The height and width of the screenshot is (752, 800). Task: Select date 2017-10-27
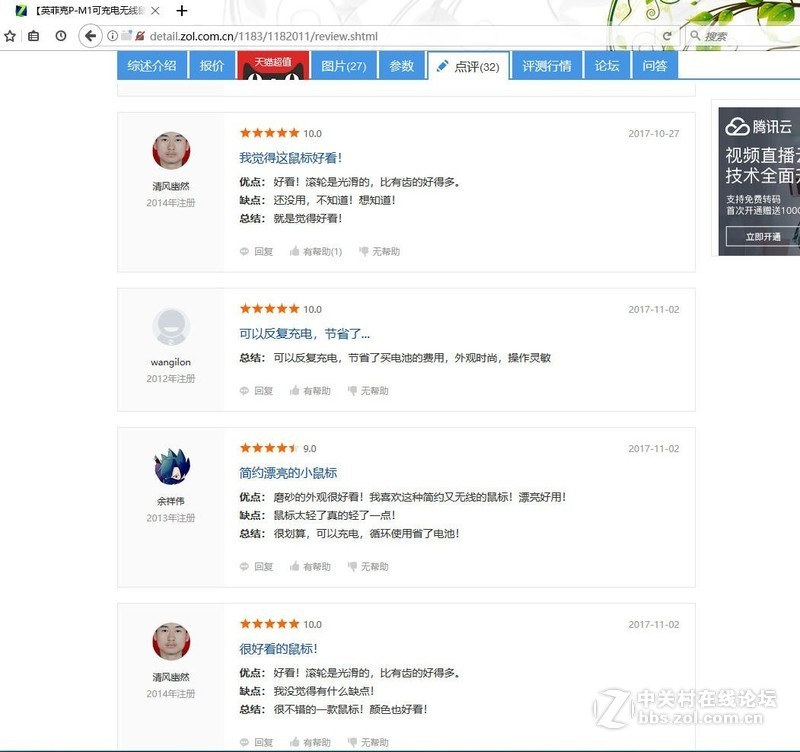pos(654,134)
